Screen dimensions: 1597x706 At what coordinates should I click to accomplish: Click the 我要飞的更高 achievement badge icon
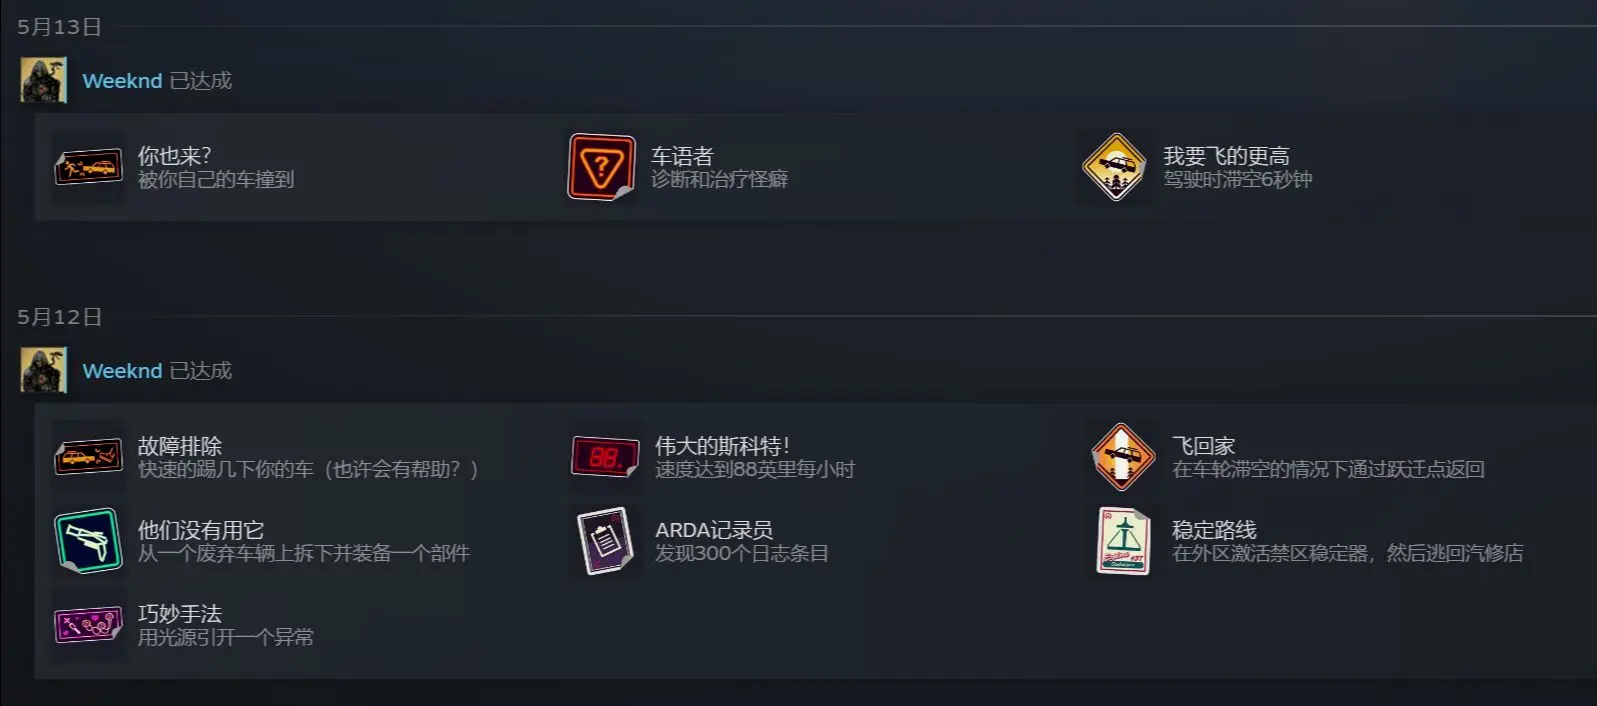coord(1114,167)
